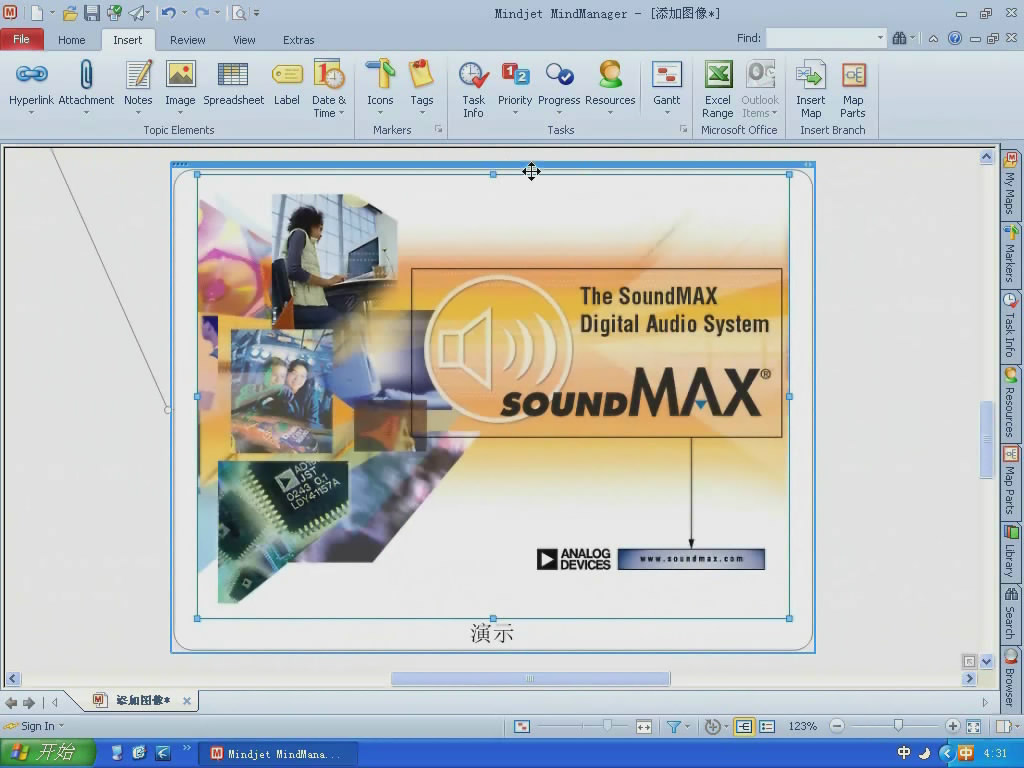The width and height of the screenshot is (1024, 768).
Task: Click the quick print icon
Action: coord(114,12)
